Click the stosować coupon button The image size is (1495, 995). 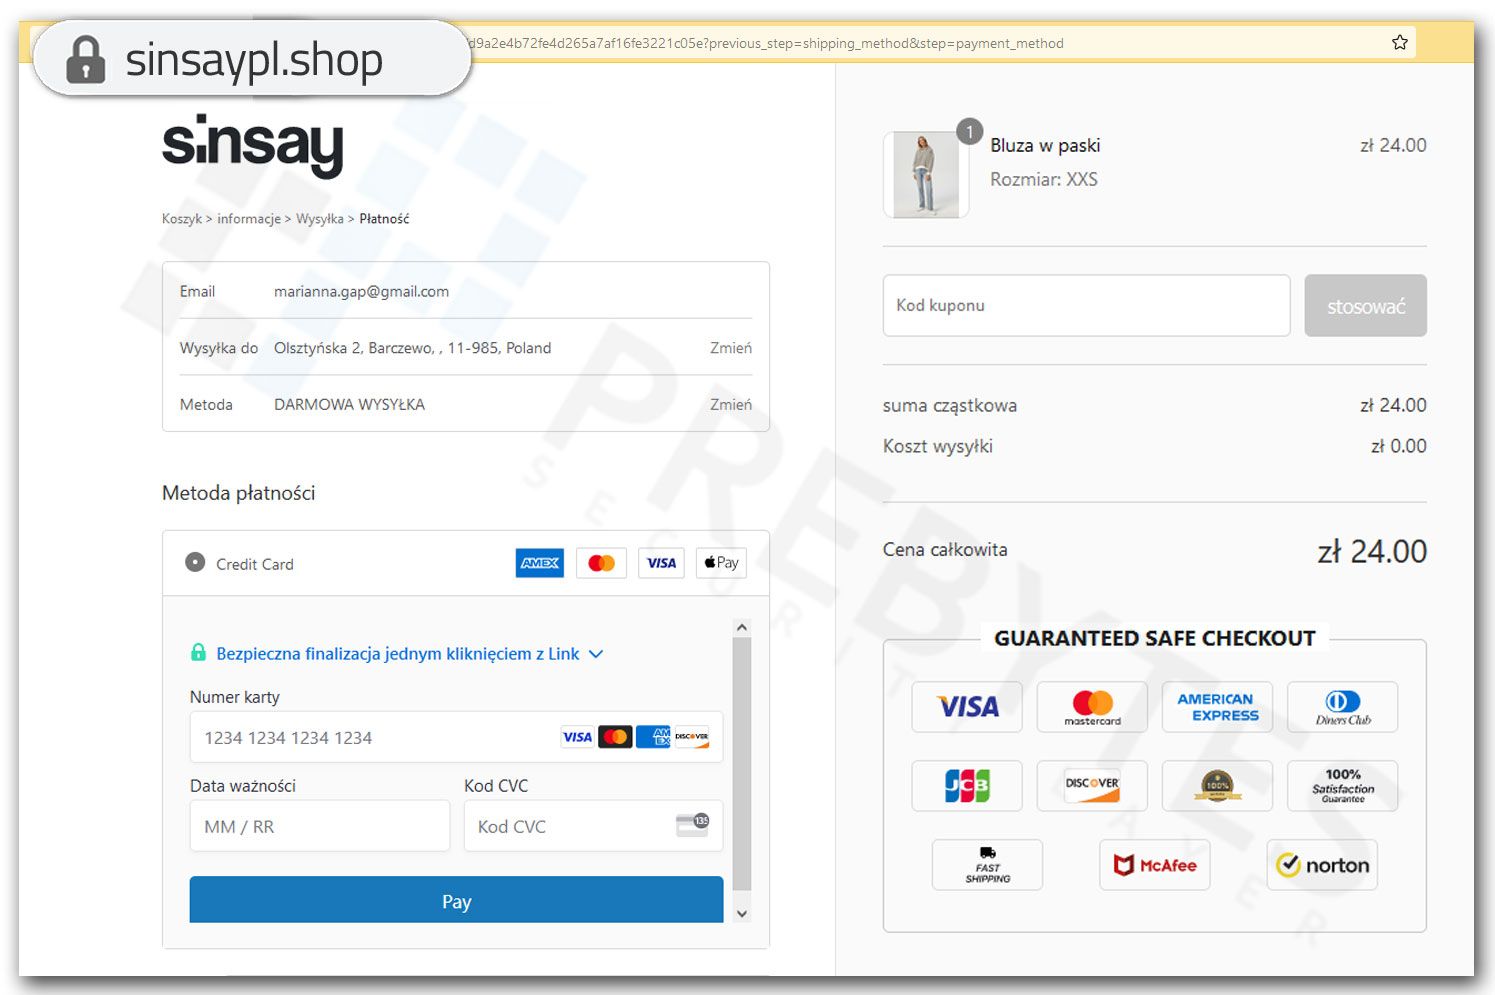pos(1365,306)
